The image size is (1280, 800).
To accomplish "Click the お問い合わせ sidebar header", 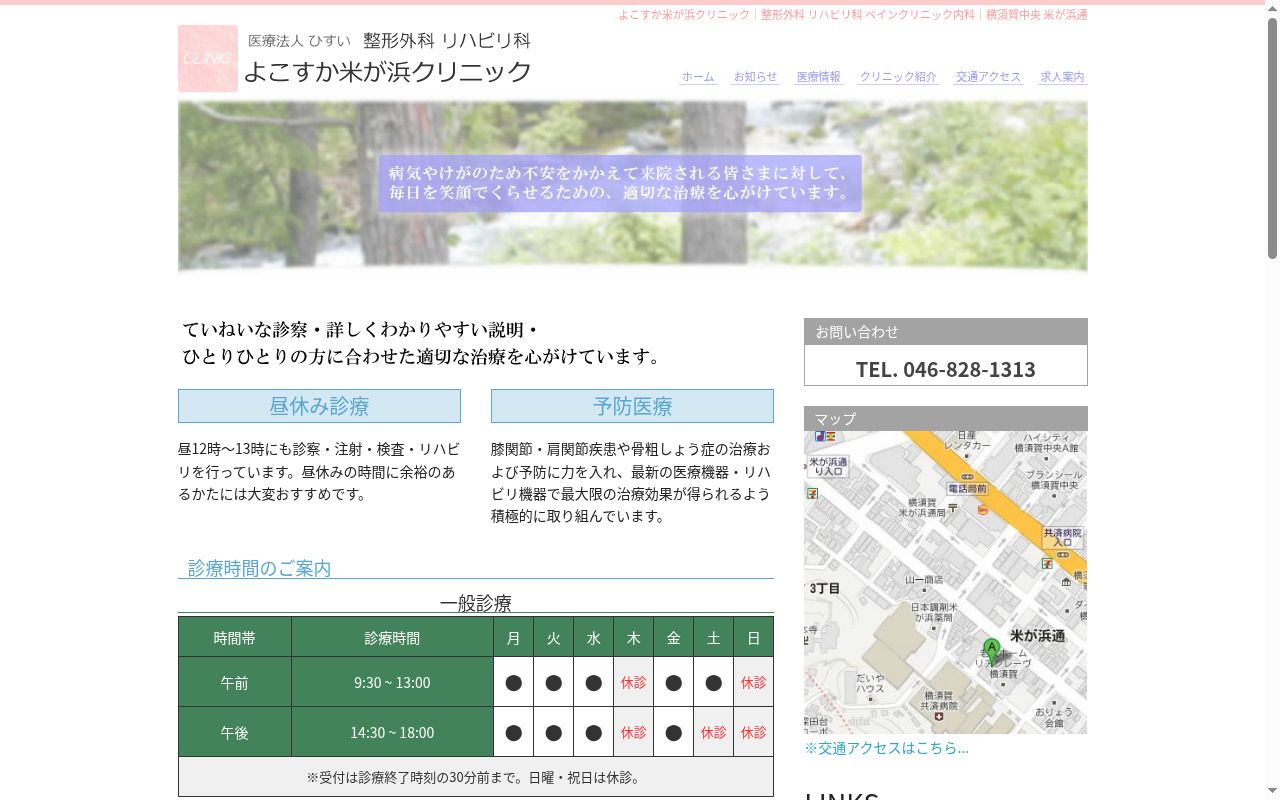I will click(x=946, y=332).
